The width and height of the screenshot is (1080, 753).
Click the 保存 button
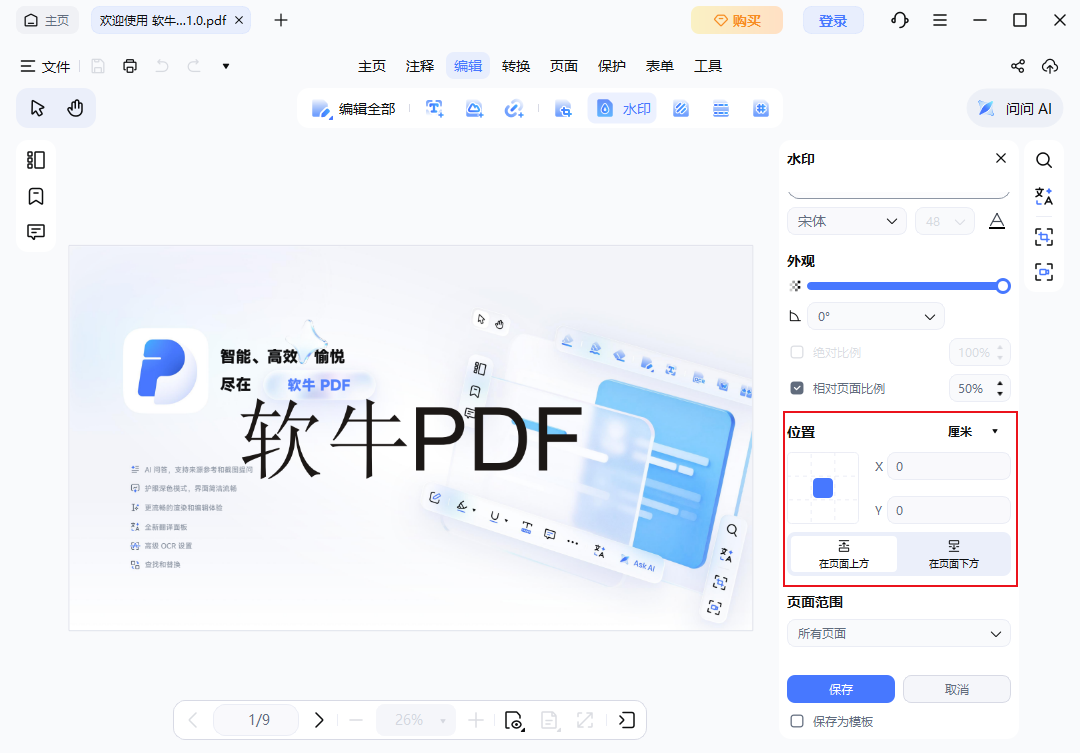[x=840, y=689]
